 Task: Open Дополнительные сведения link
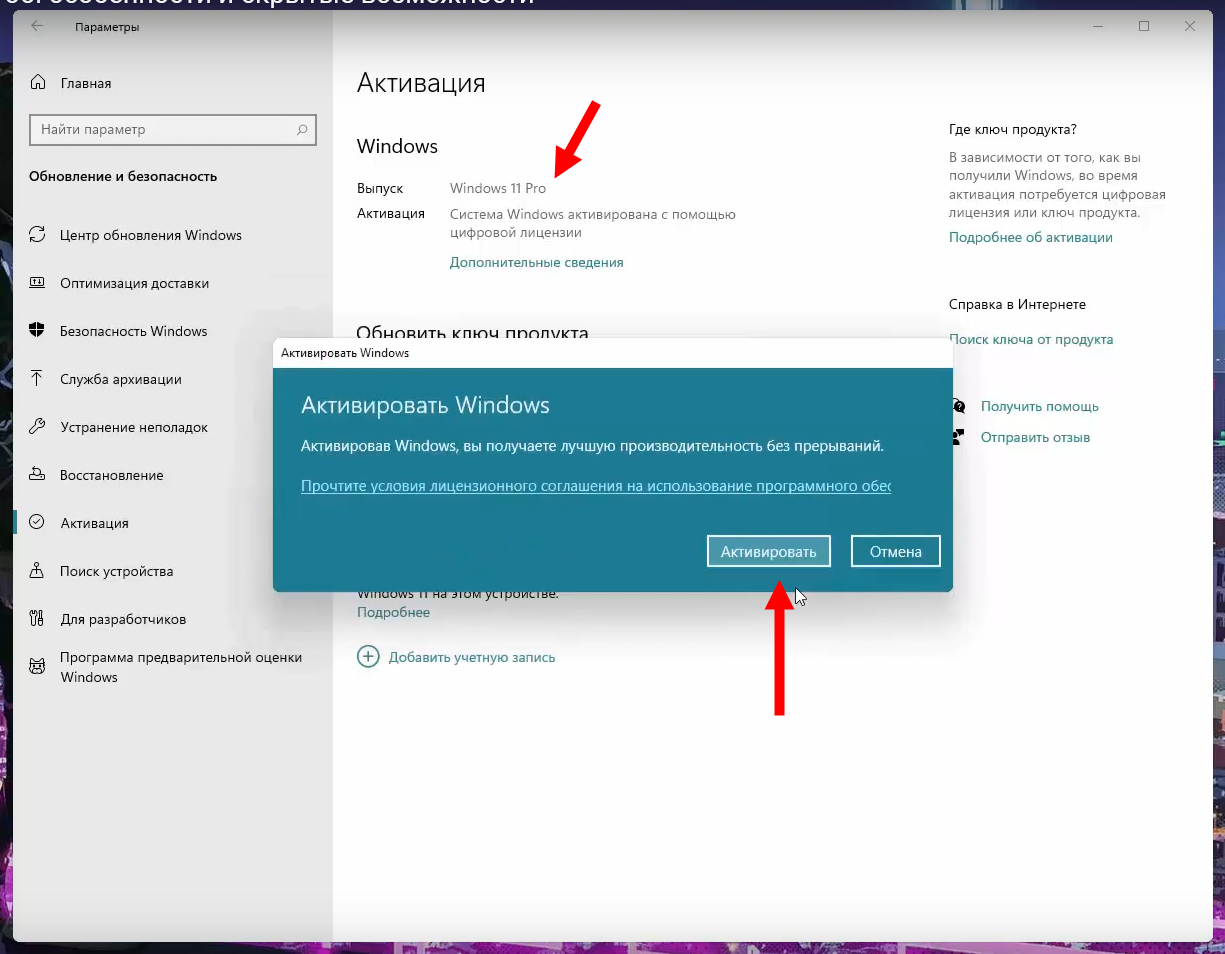537,262
